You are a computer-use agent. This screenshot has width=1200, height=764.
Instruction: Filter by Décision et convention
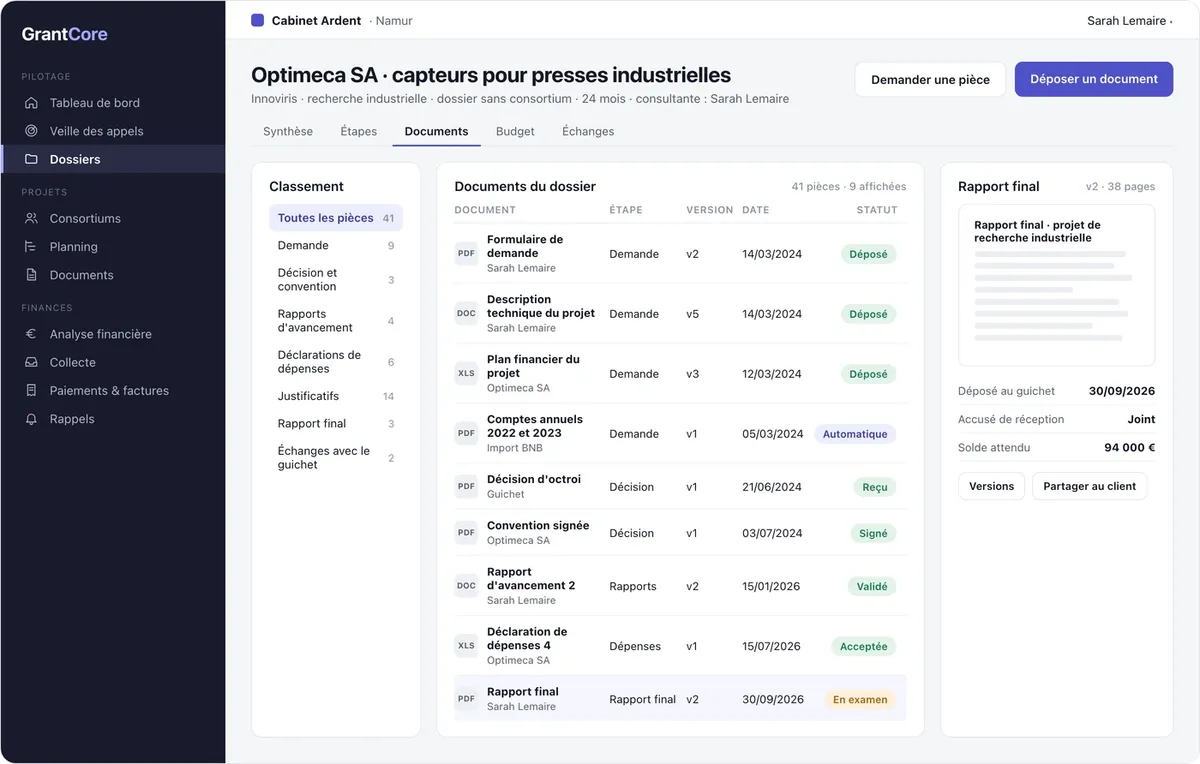click(336, 279)
